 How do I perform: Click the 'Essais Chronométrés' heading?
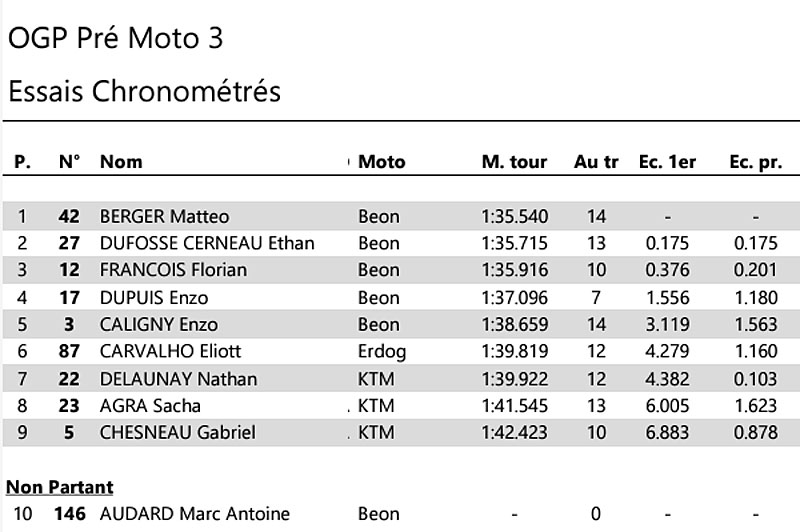(x=144, y=92)
